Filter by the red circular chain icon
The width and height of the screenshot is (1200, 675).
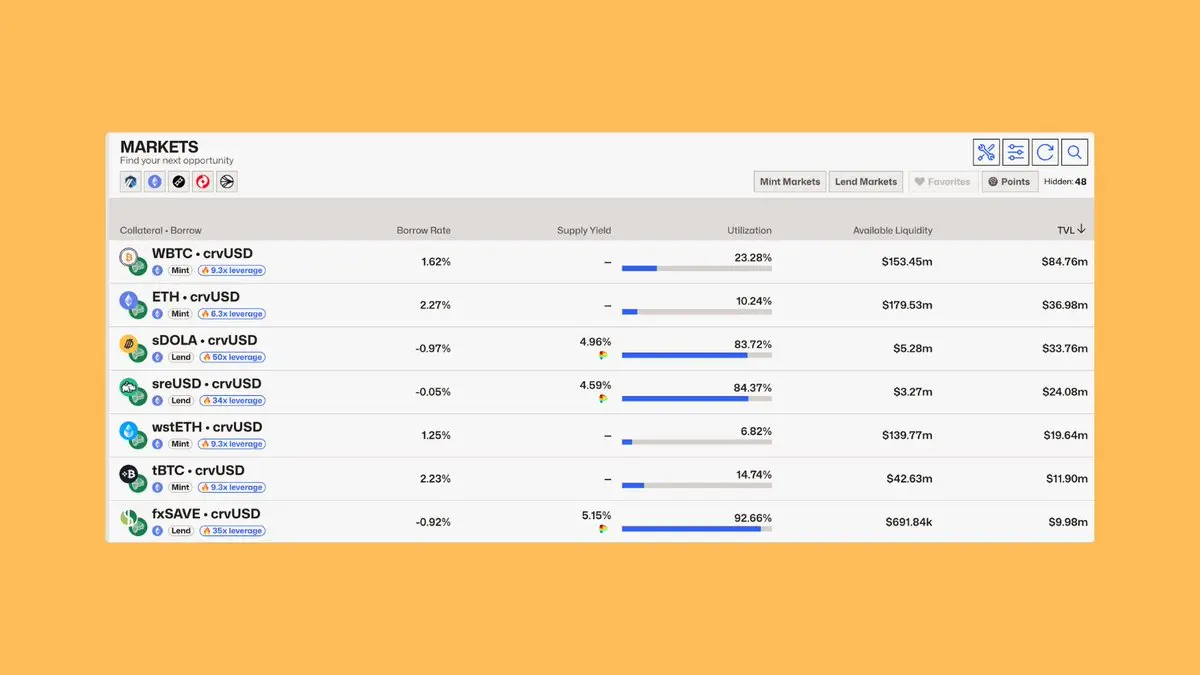pyautogui.click(x=203, y=182)
